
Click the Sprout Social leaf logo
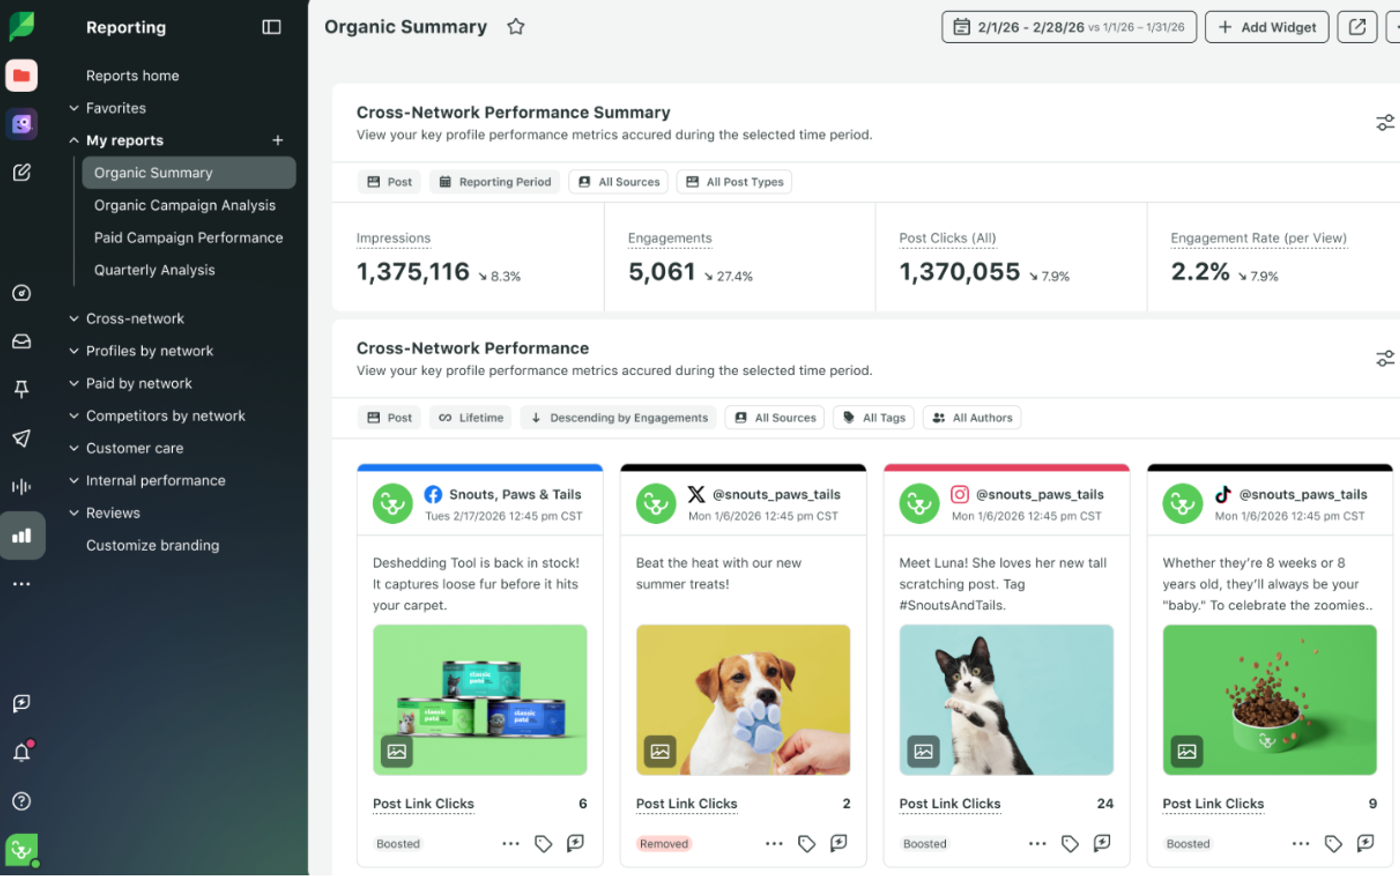(22, 26)
